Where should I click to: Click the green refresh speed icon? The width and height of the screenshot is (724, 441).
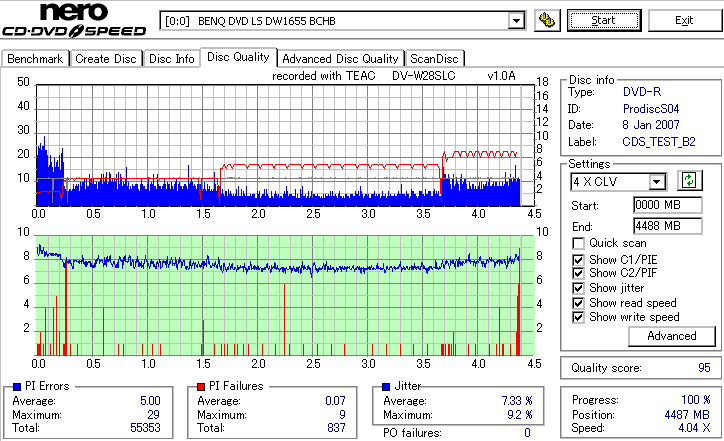(x=689, y=181)
